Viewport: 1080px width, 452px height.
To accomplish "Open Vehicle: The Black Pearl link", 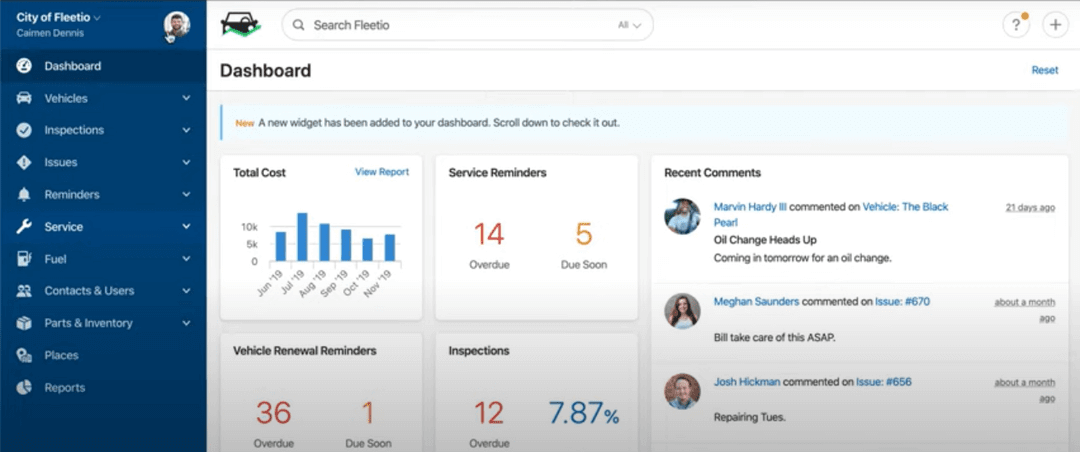I will [905, 207].
